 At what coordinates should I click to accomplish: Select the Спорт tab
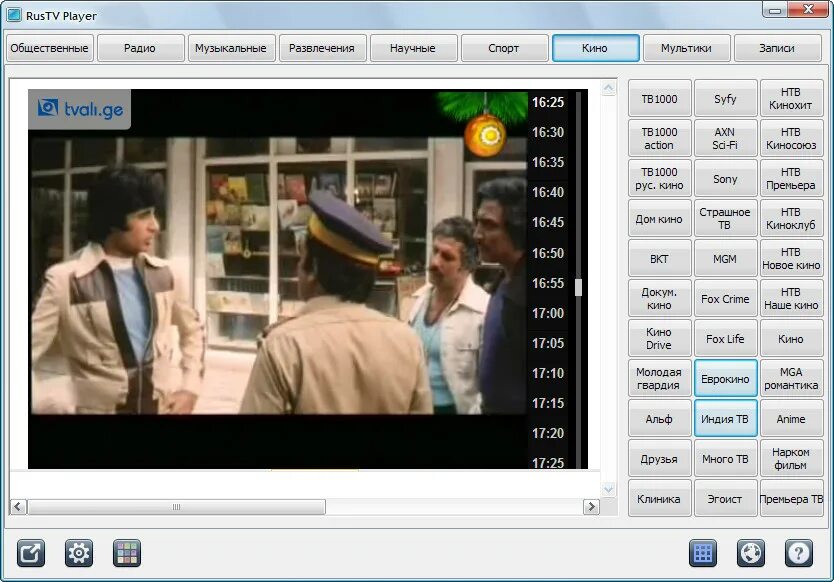[504, 48]
